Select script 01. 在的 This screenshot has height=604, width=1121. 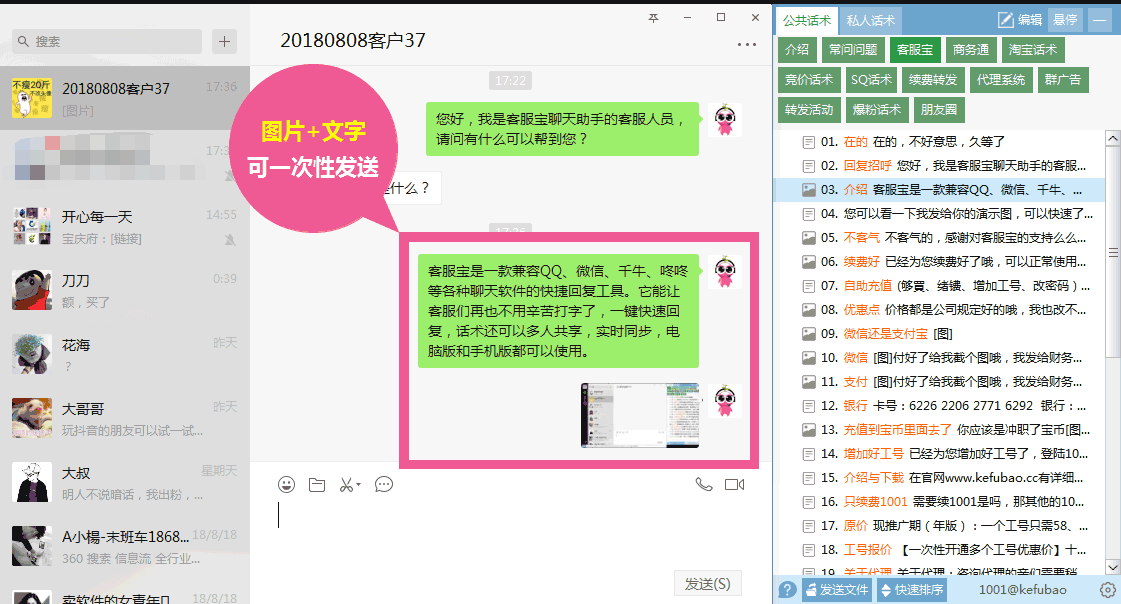(x=939, y=142)
